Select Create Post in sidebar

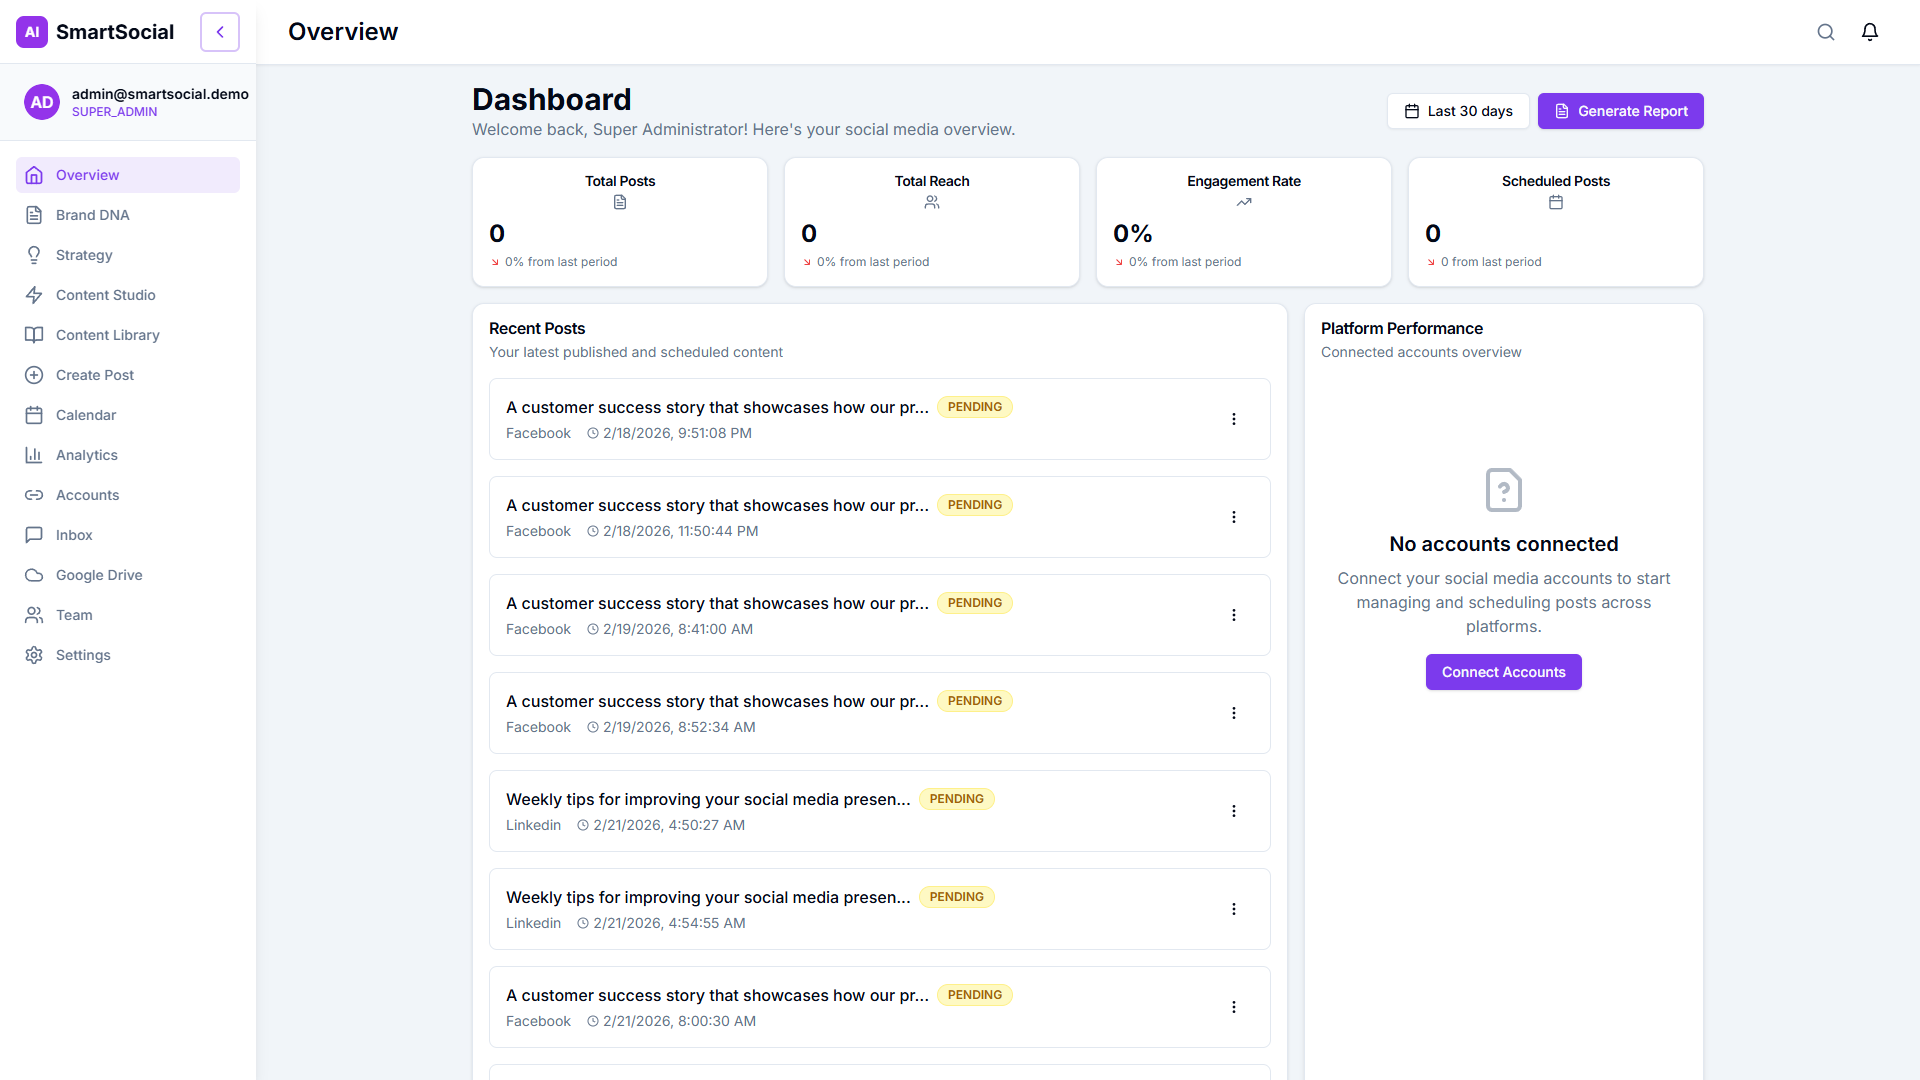pos(128,375)
